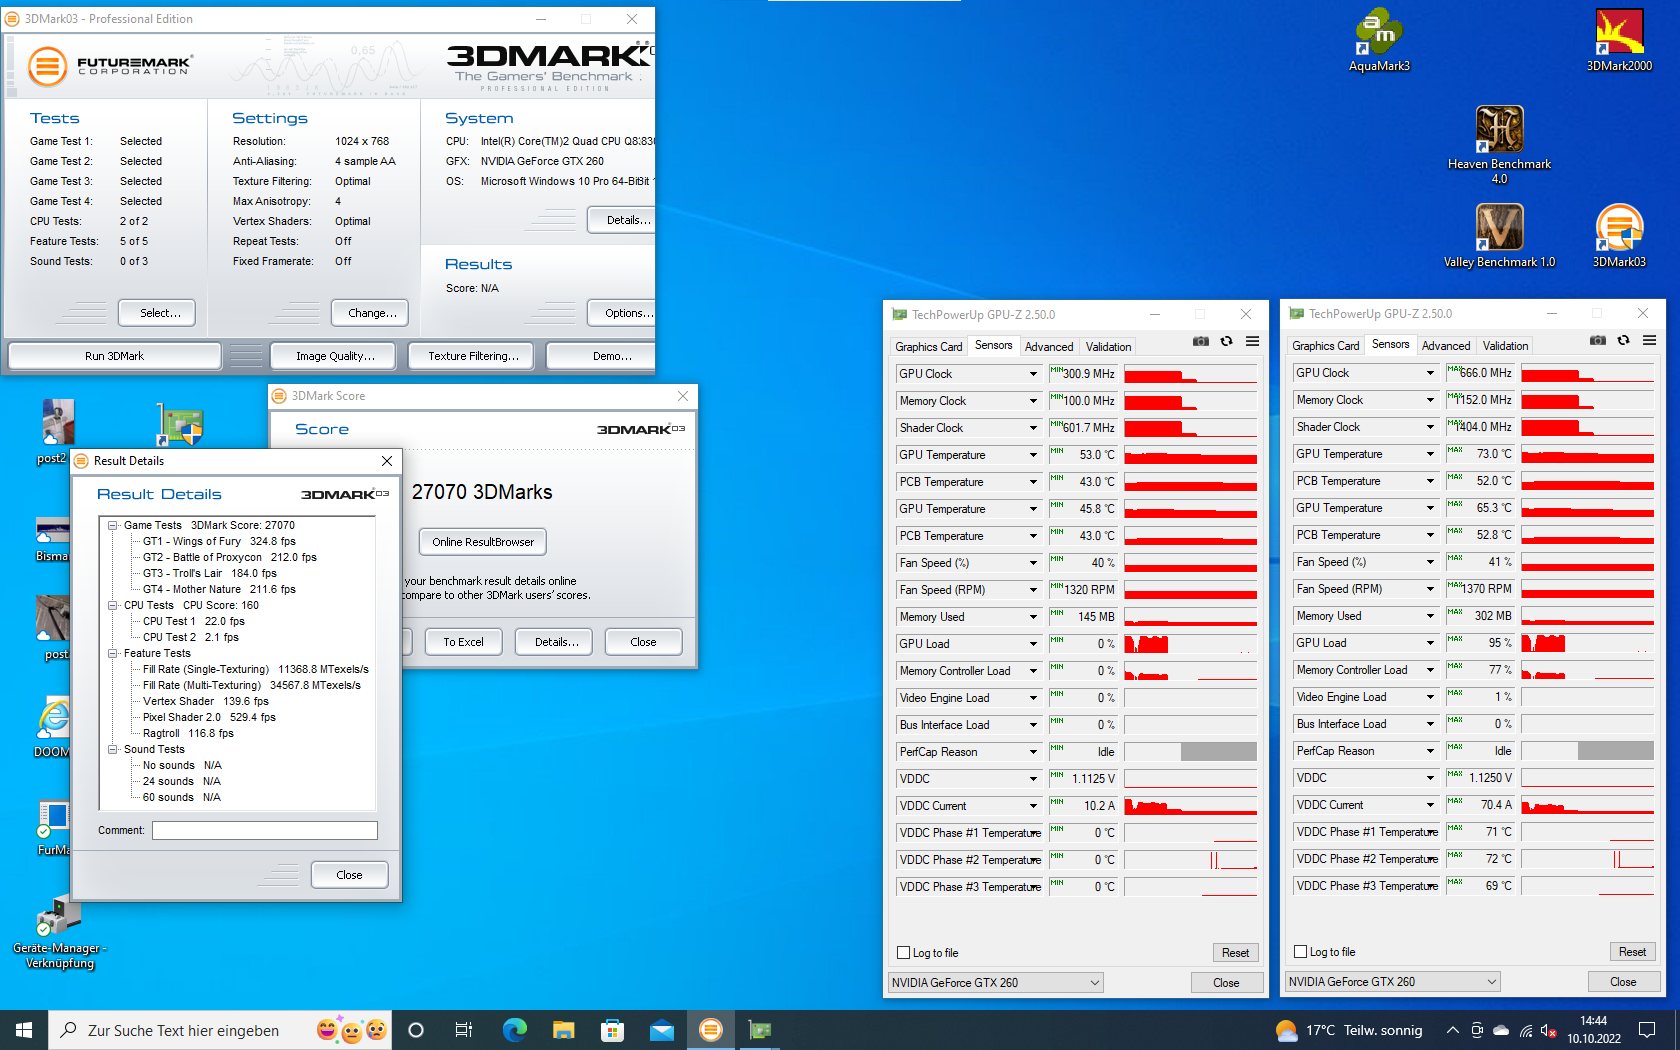The height and width of the screenshot is (1050, 1680).
Task: Select the Pixel Shader 2.0 result row
Action: [x=209, y=717]
